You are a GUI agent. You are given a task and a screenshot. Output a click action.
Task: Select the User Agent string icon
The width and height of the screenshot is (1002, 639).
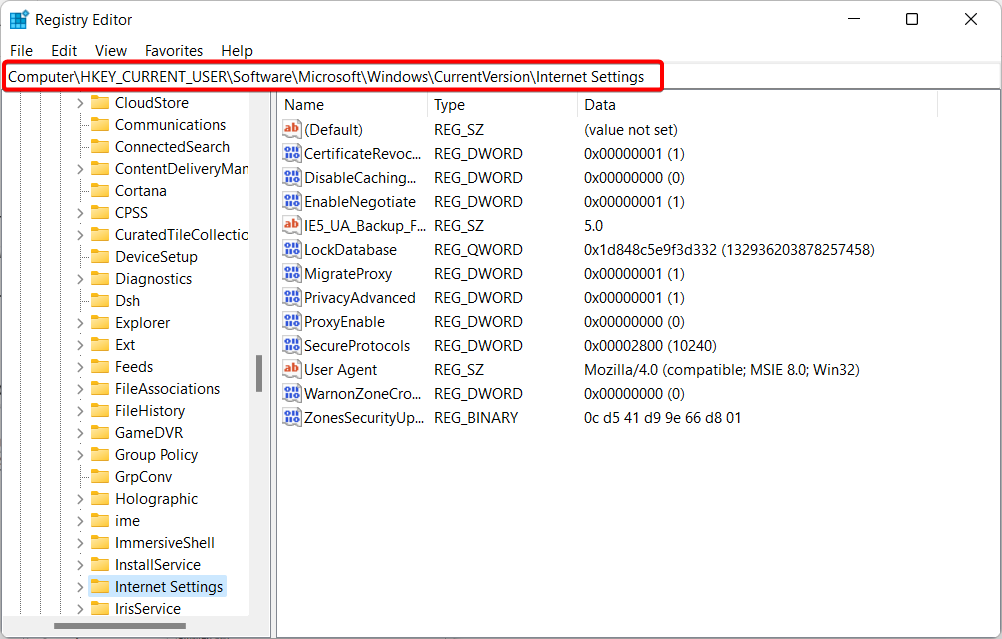291,369
